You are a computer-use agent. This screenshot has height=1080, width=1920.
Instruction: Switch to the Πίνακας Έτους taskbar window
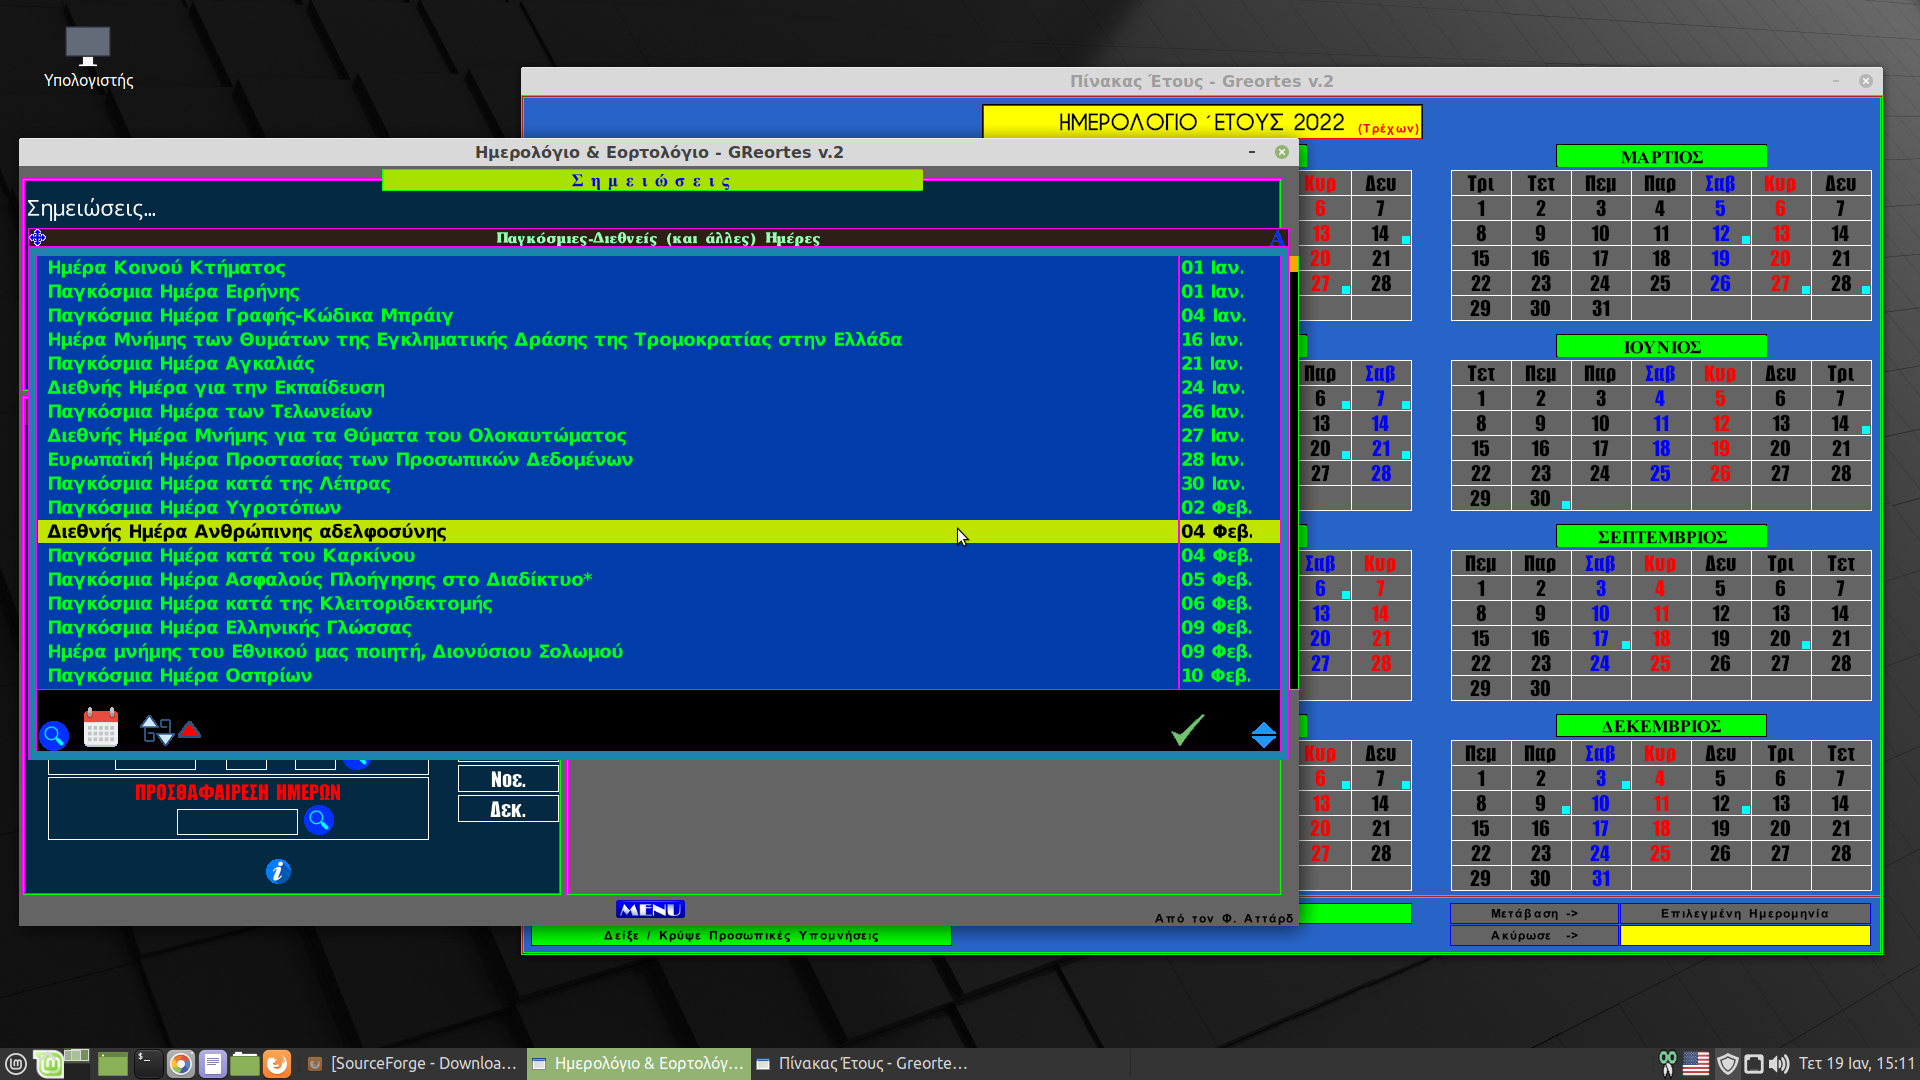coord(862,1063)
